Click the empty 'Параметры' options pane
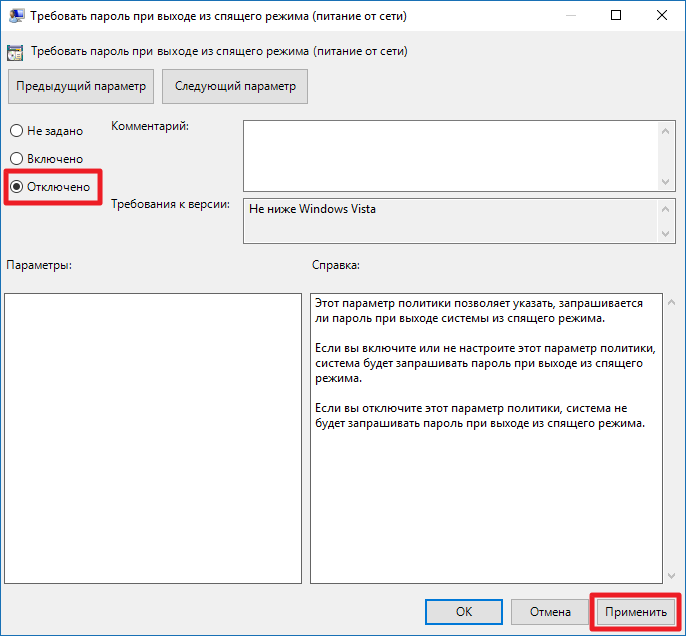Viewport: 686px width, 636px height. (x=153, y=438)
